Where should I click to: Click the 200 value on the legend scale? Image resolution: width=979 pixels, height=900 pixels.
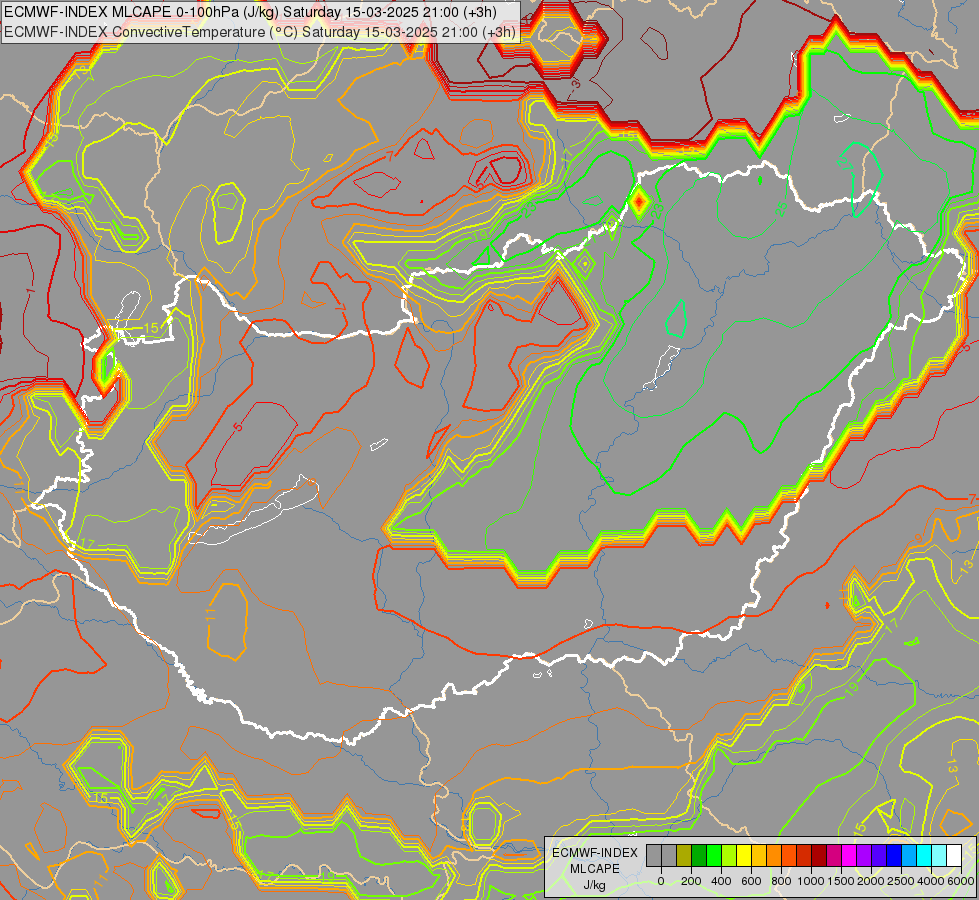(691, 881)
